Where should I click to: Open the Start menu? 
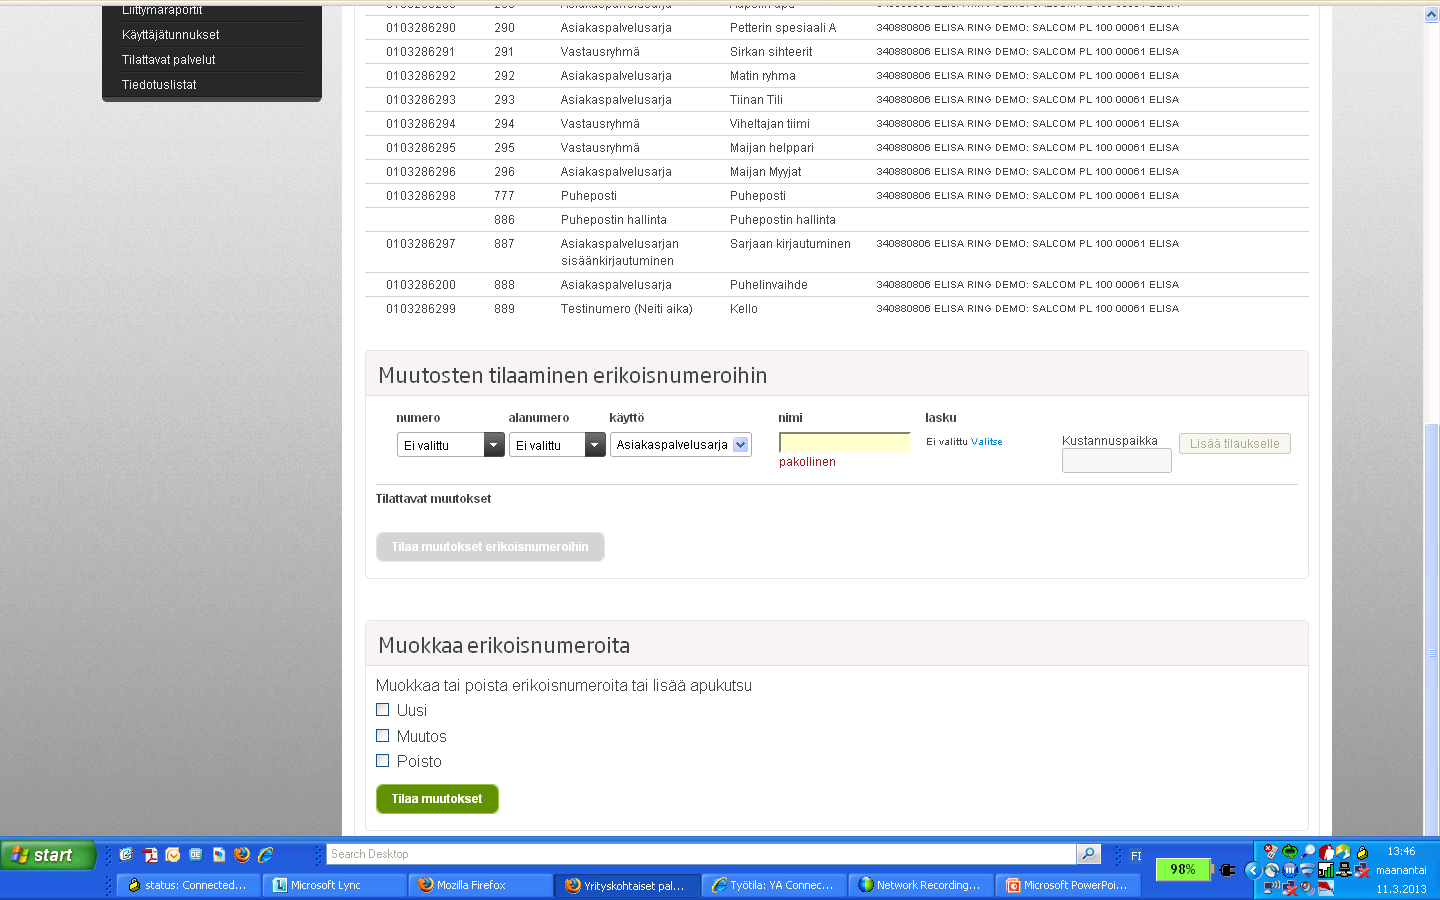[x=47, y=855]
